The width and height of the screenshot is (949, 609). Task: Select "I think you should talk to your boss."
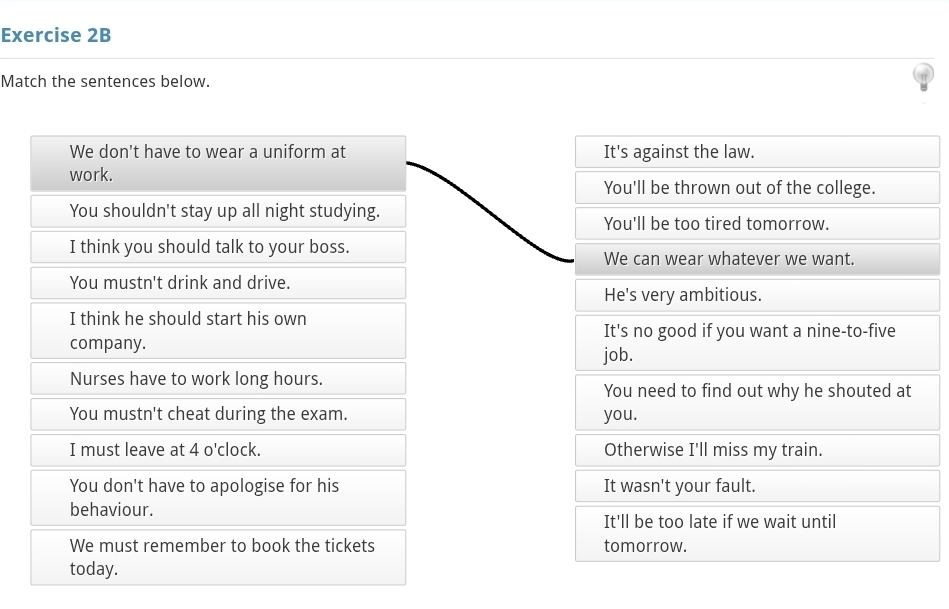(218, 247)
